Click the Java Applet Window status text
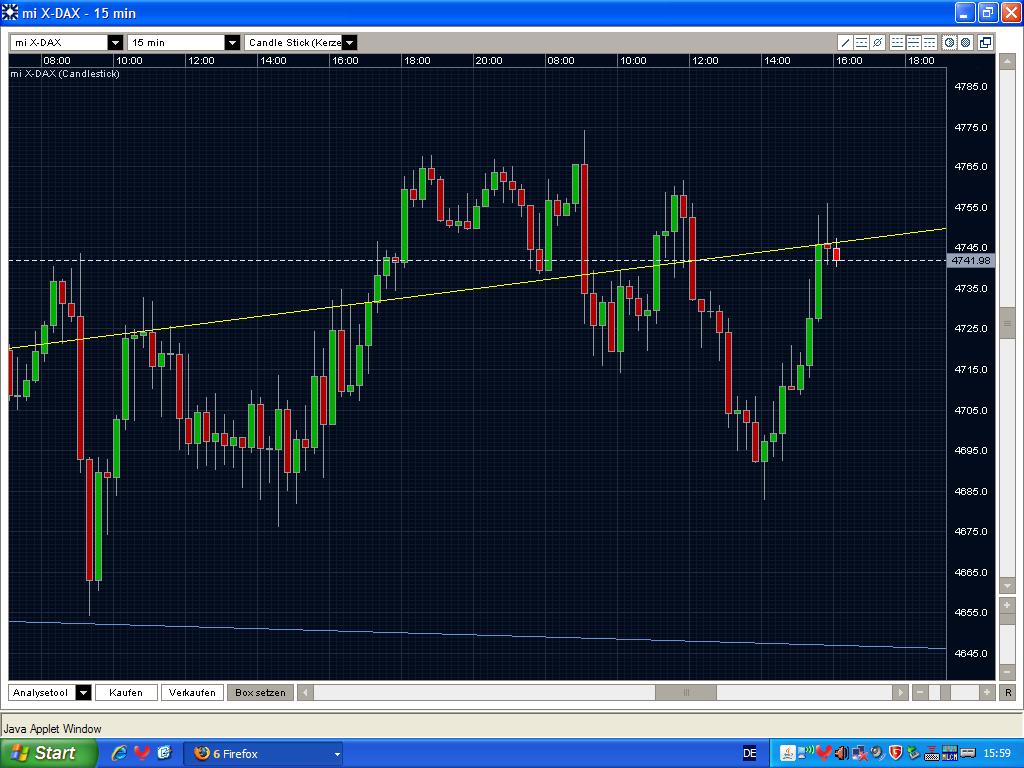 tap(53, 728)
